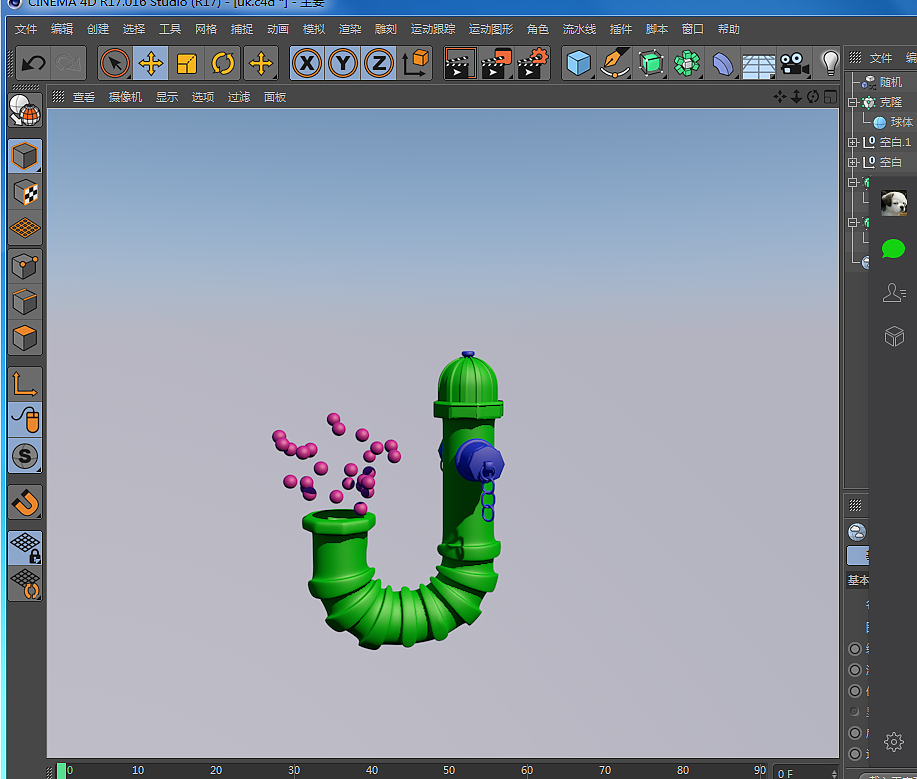Image resolution: width=917 pixels, height=779 pixels.
Task: Add a floor environment object
Action: pyautogui.click(x=759, y=64)
